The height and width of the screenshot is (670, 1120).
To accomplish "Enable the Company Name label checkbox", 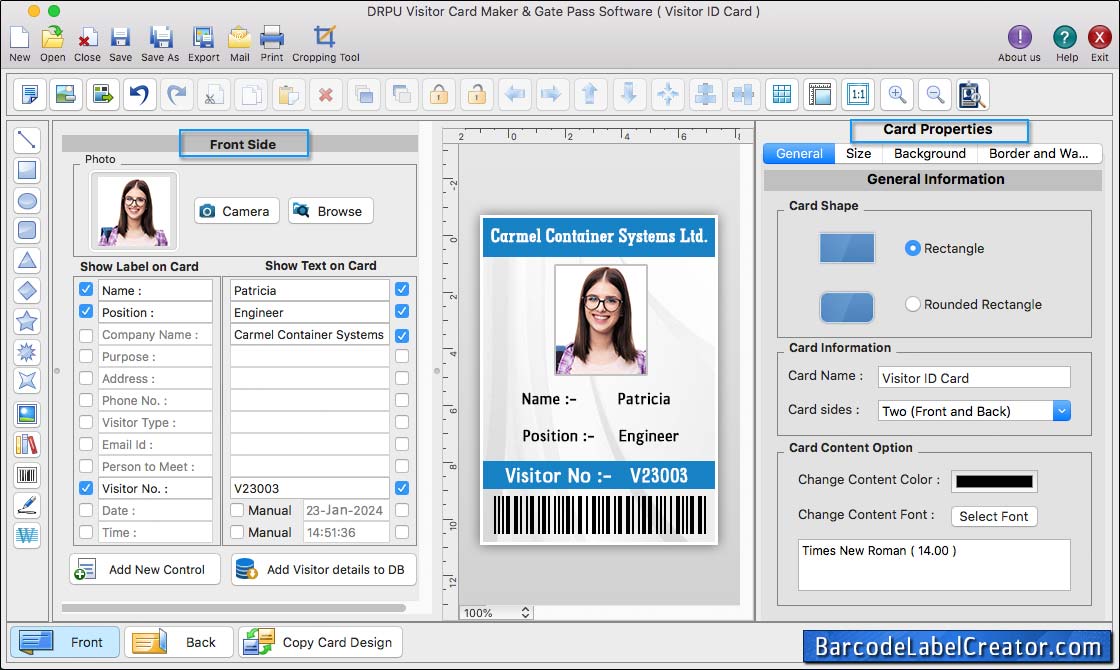I will (x=86, y=334).
